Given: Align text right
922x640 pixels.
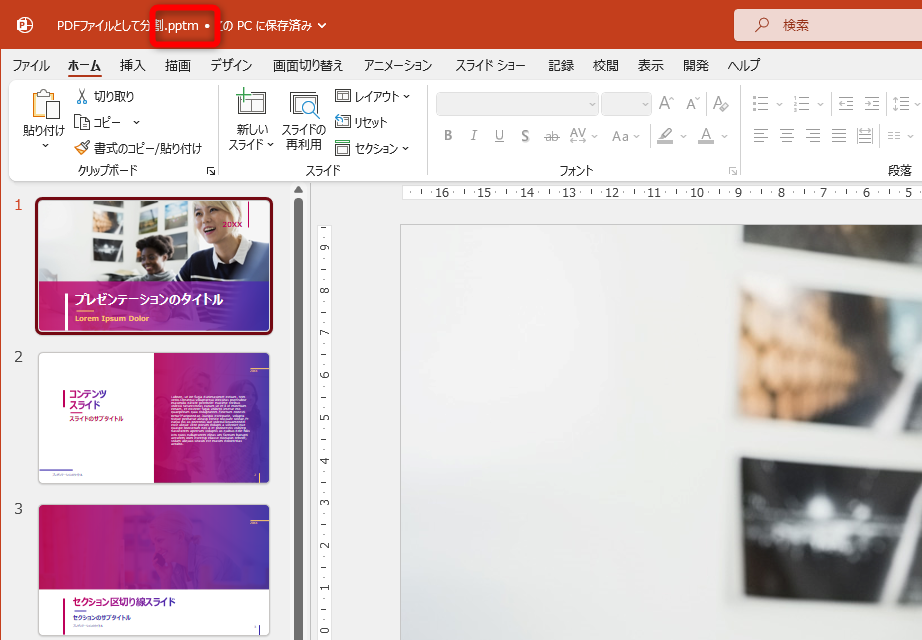Looking at the screenshot, I should tap(813, 136).
